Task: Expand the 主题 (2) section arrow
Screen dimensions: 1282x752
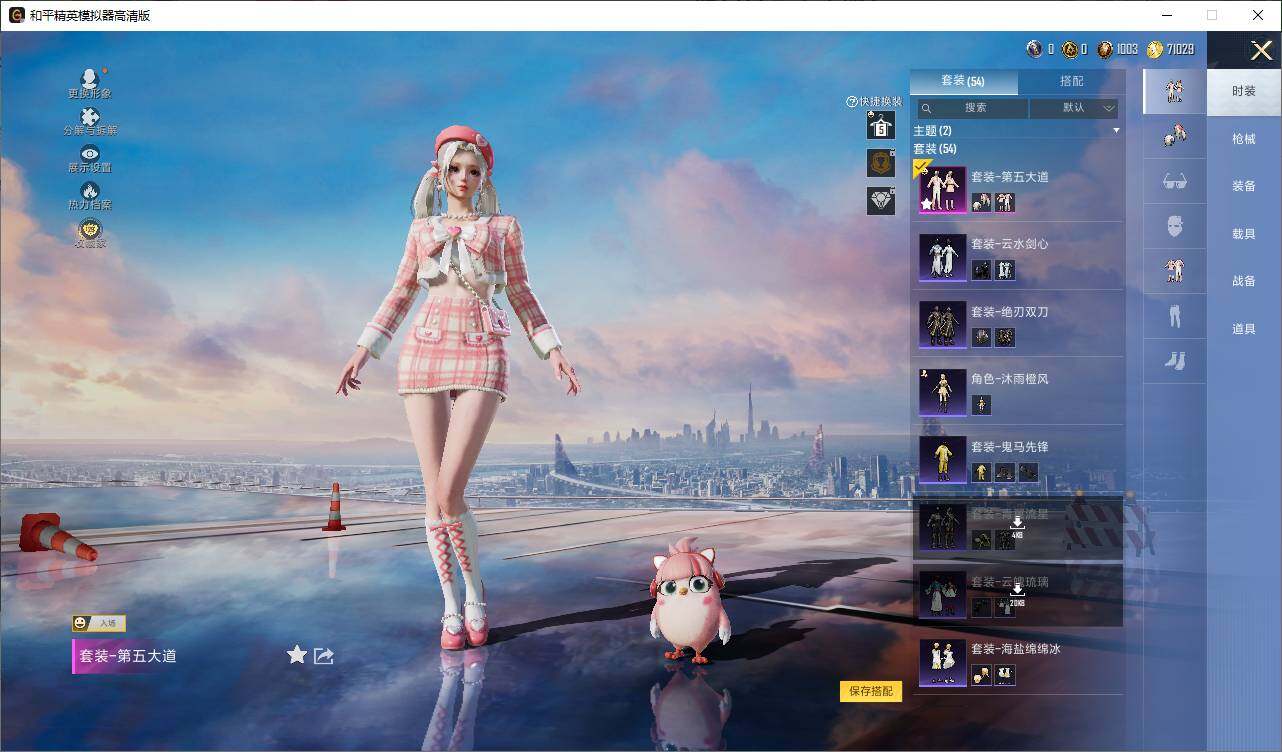Action: (1116, 131)
